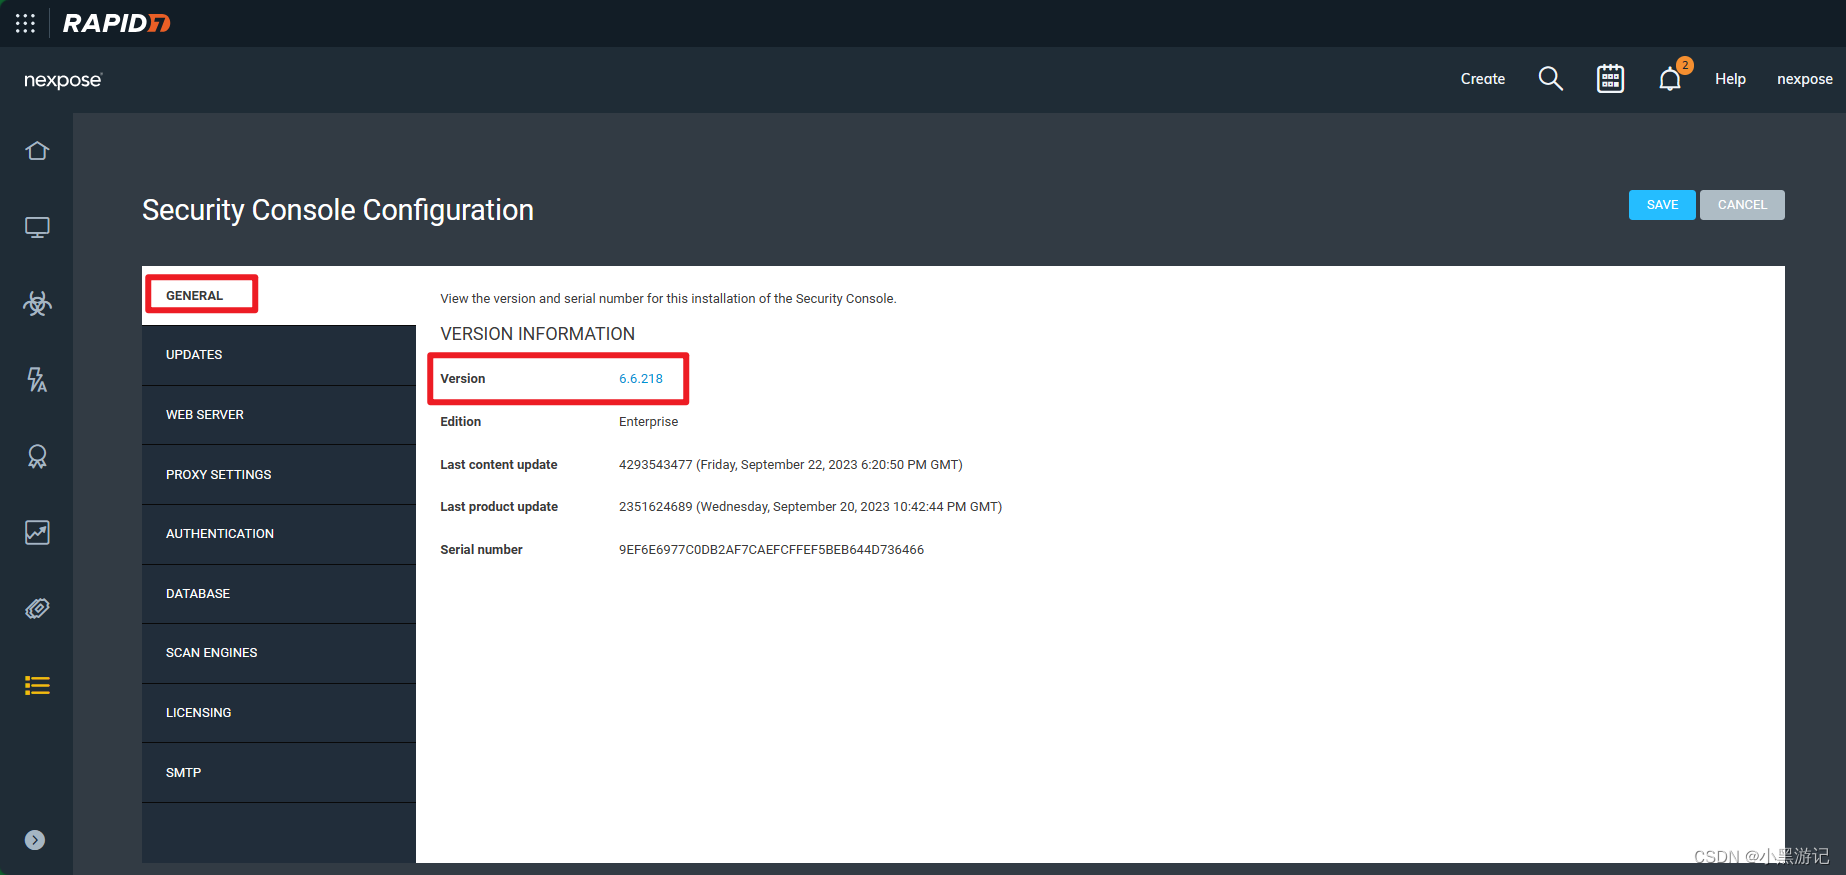Open the nexpose user menu
The image size is (1846, 875).
coord(1804,79)
